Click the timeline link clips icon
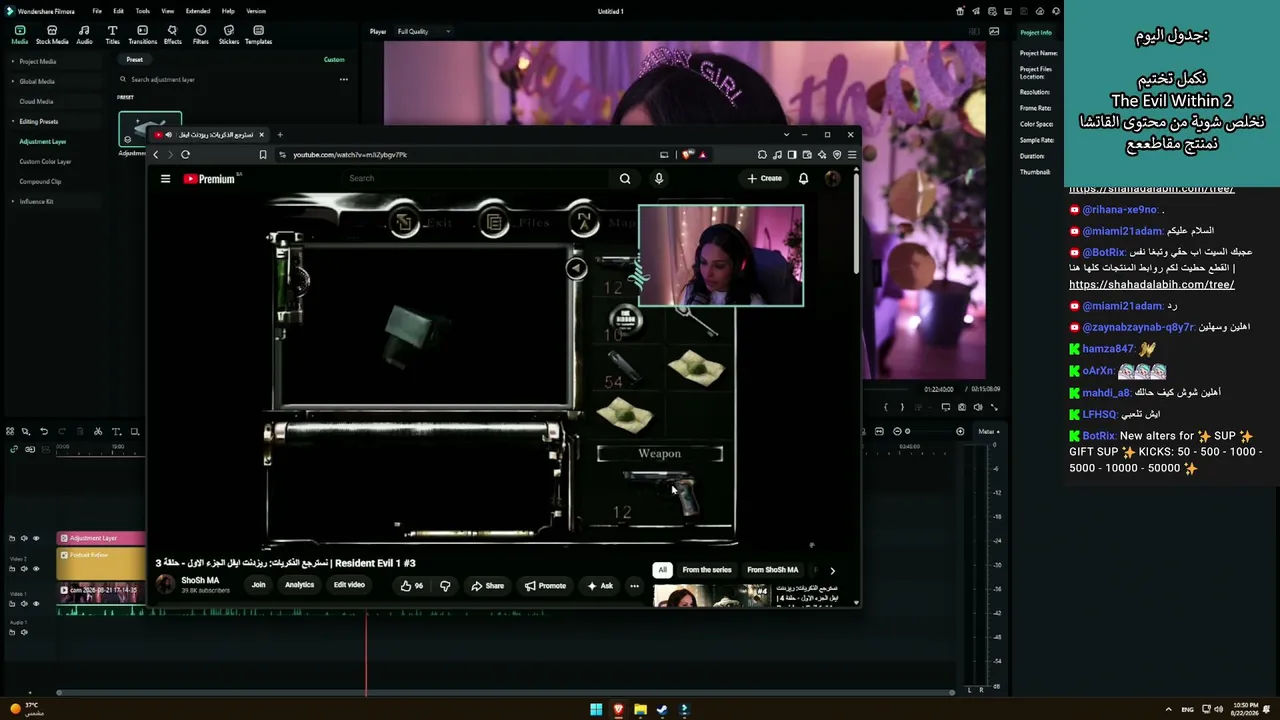Viewport: 1280px width, 720px height. [14, 449]
